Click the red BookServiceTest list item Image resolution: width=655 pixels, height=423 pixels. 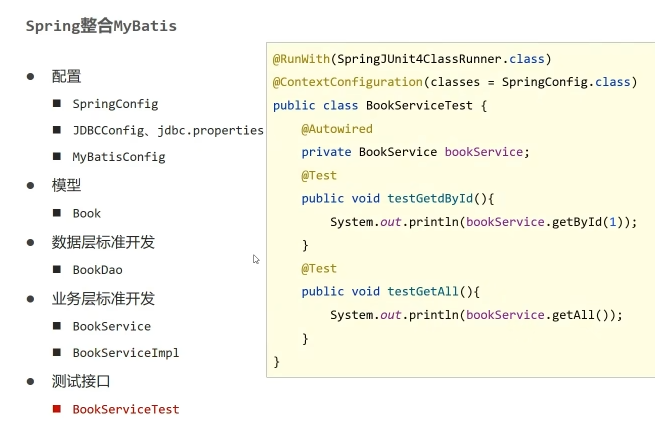[x=126, y=409]
